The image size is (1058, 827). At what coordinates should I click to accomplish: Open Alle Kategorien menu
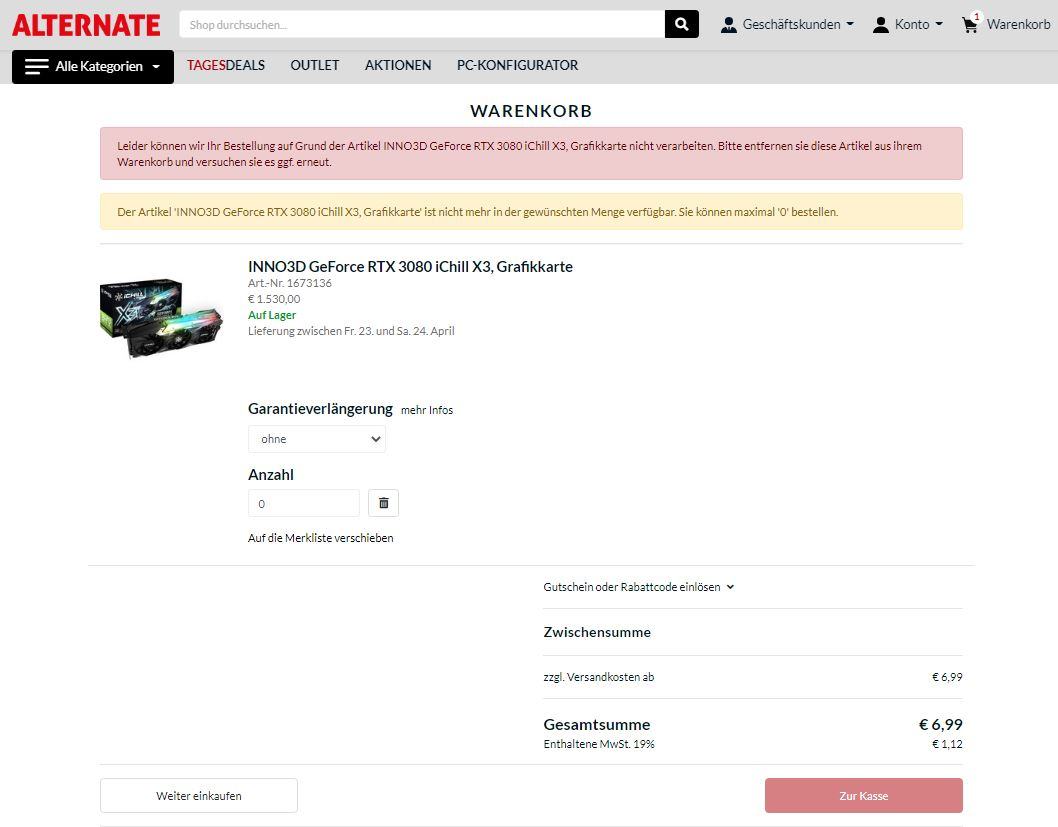pyautogui.click(x=92, y=67)
